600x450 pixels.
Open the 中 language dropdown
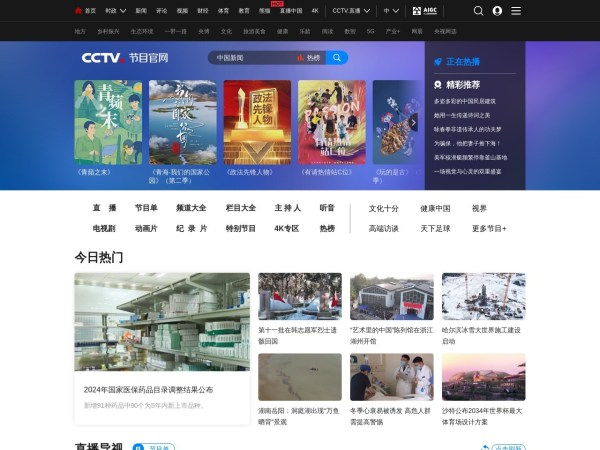click(389, 11)
